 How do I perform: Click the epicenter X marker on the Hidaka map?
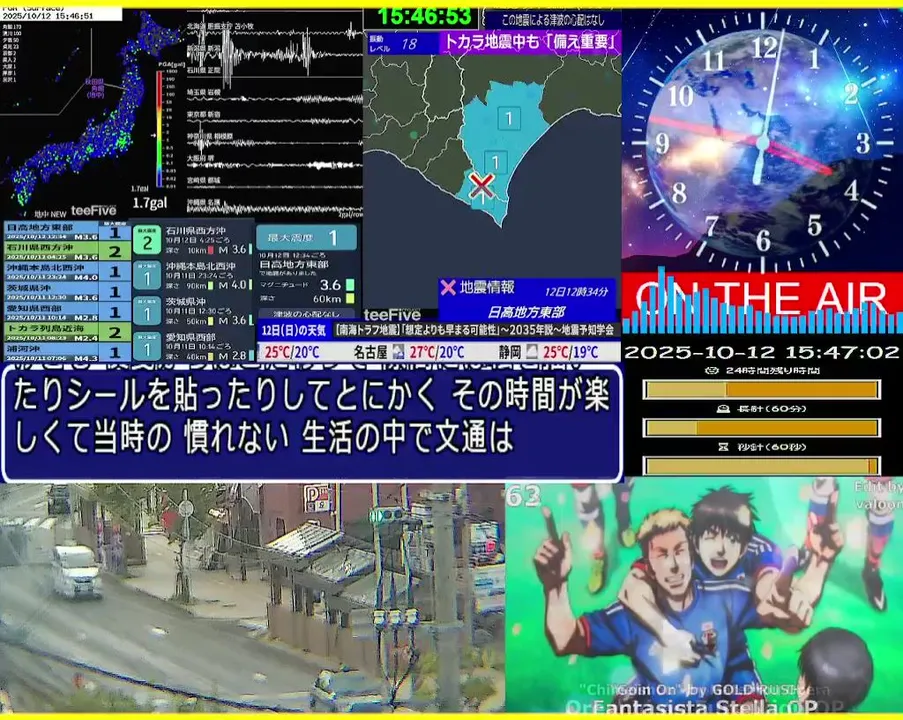pyautogui.click(x=481, y=185)
